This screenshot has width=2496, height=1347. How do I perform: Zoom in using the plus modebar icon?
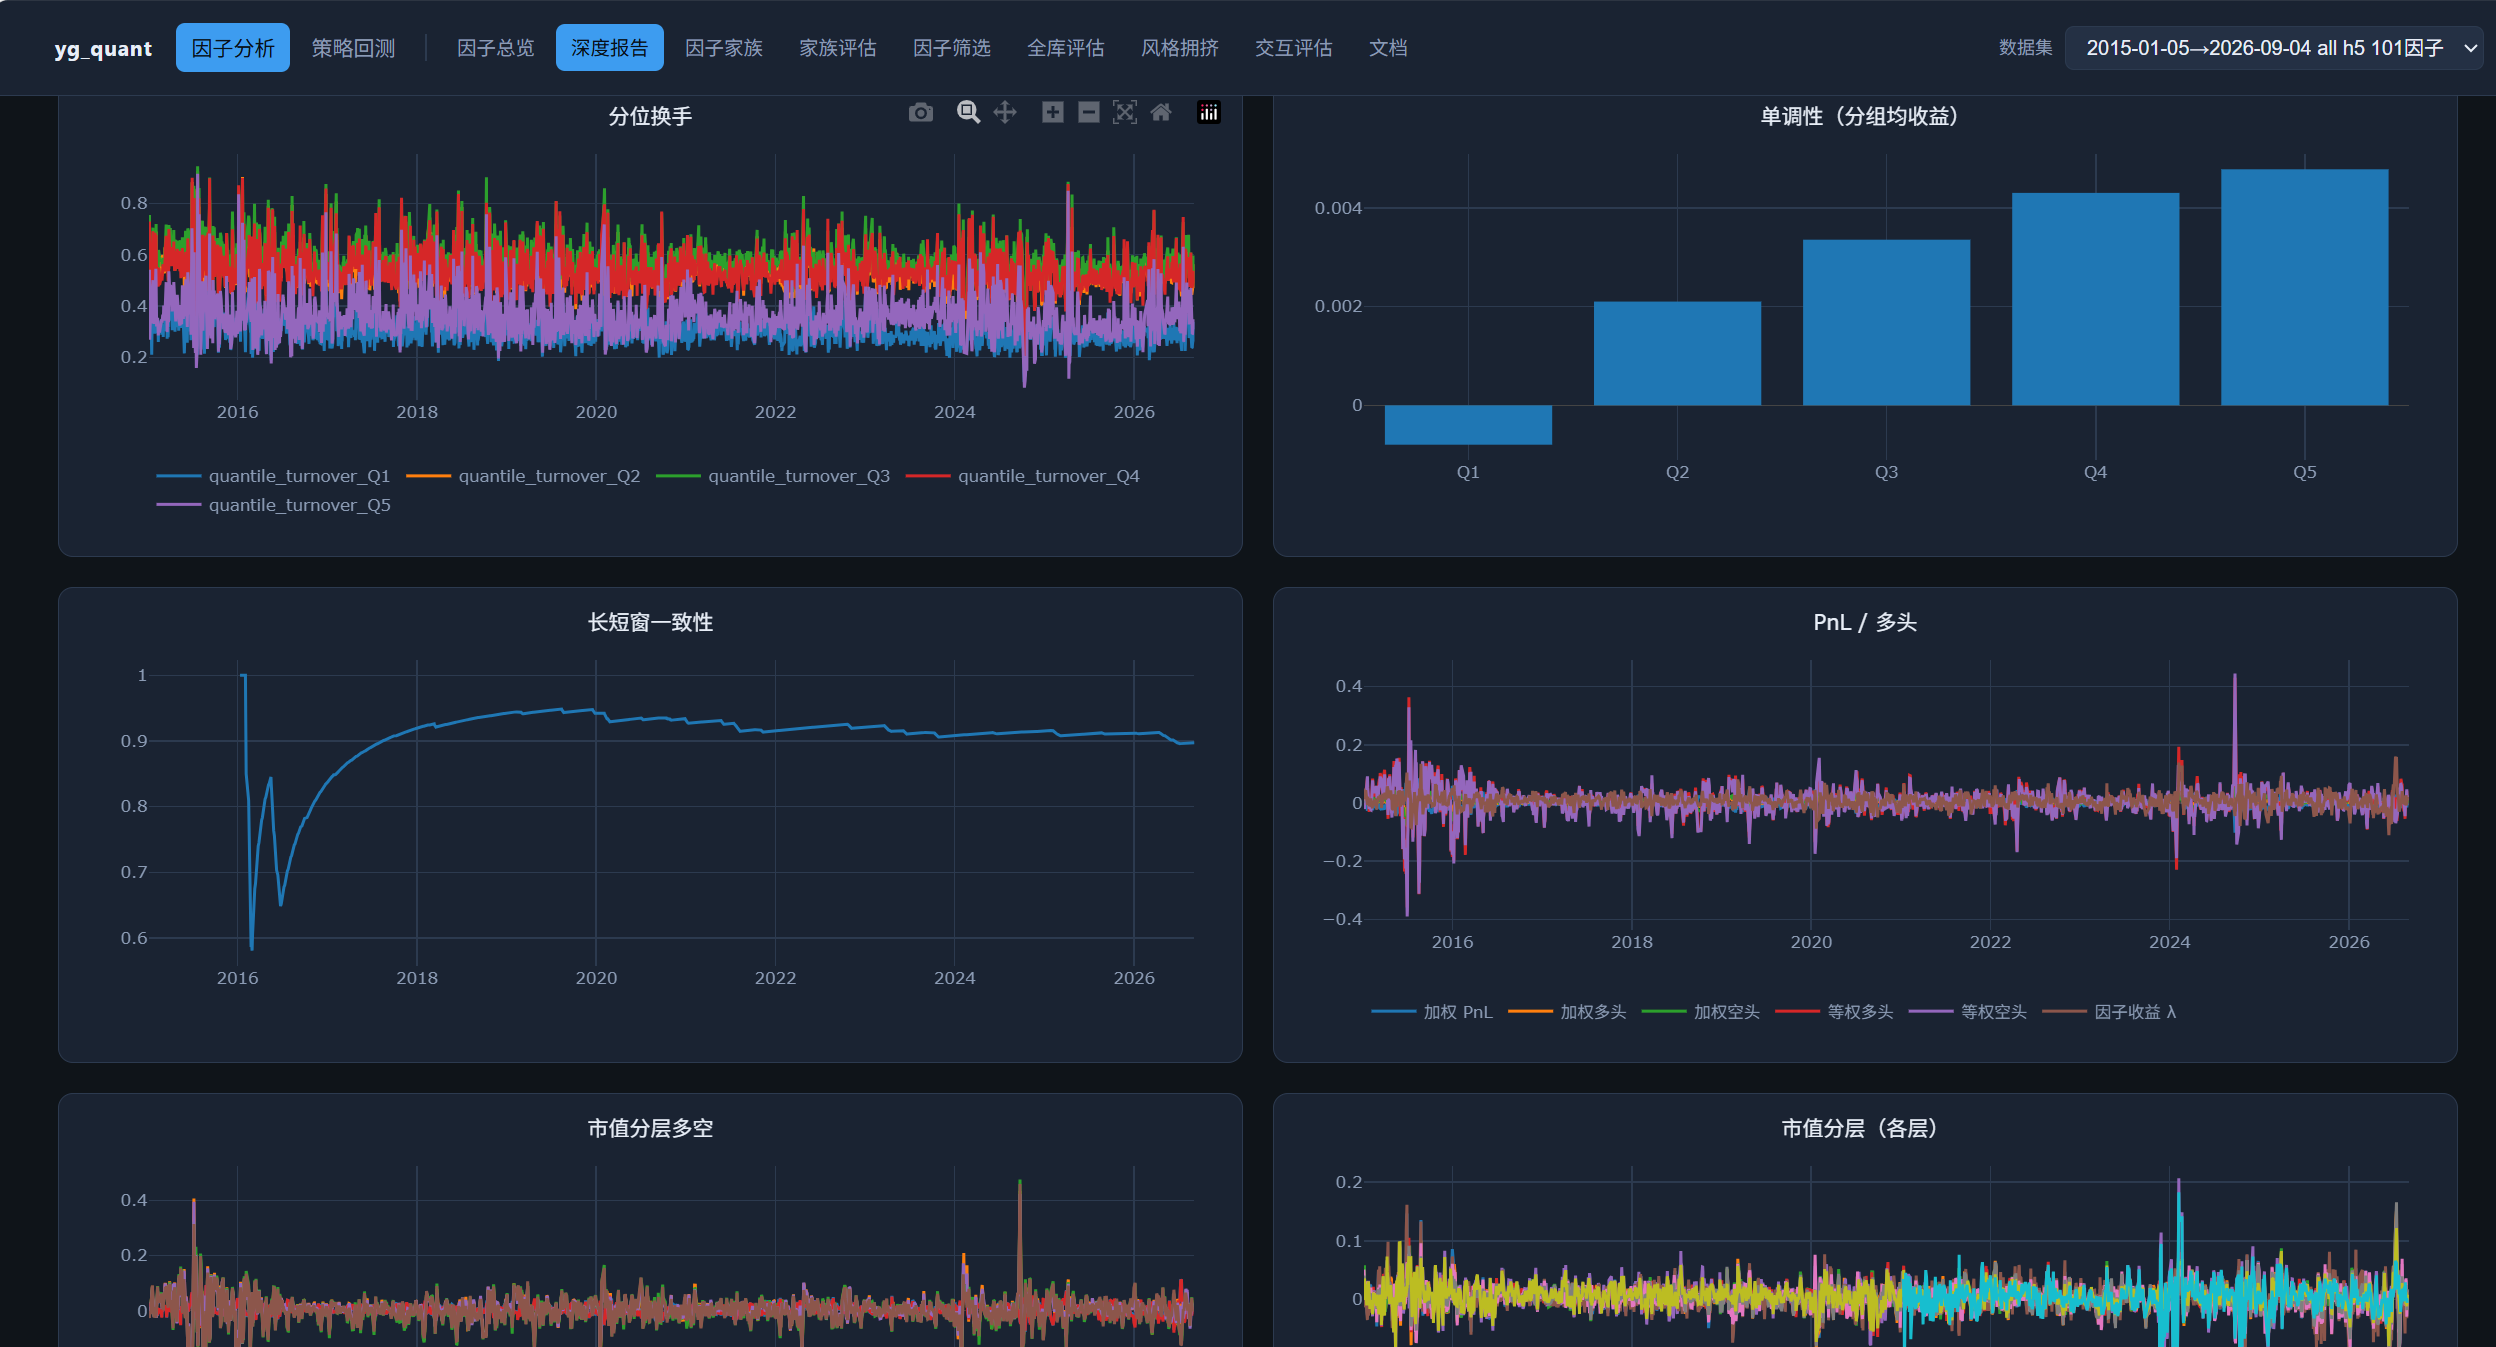(x=1052, y=113)
